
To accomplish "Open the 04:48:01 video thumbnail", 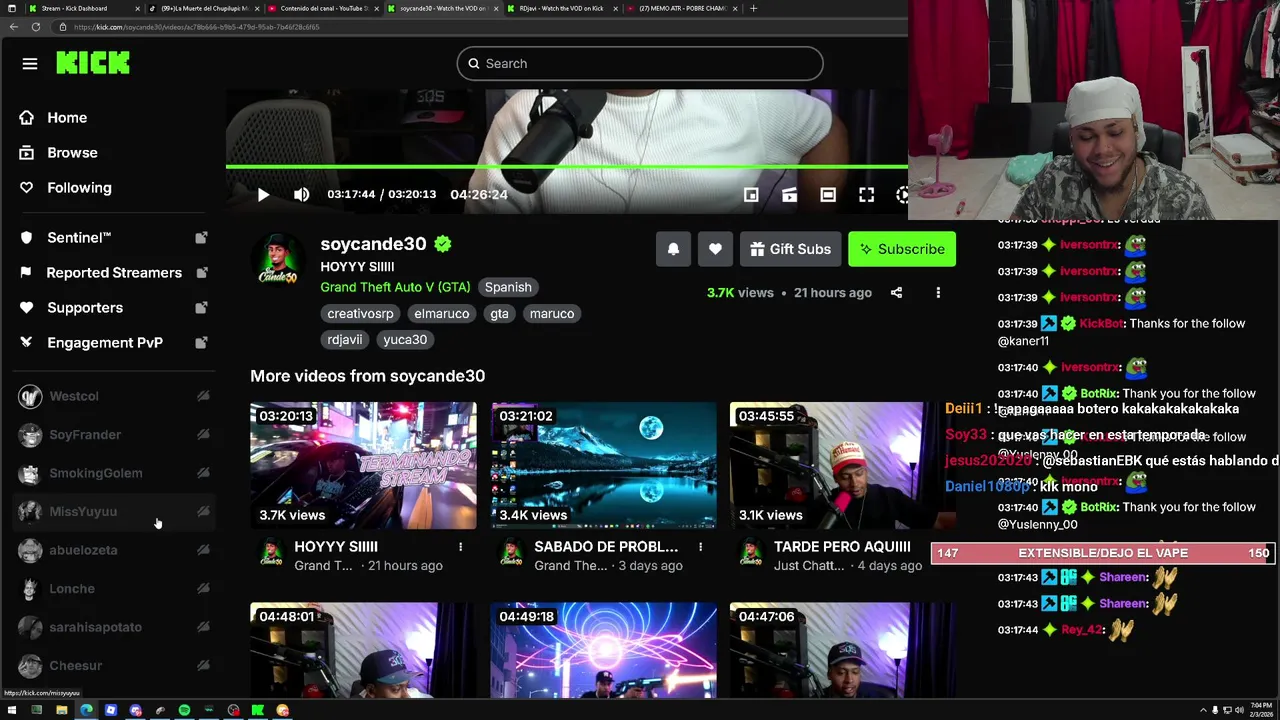I will coord(363,650).
